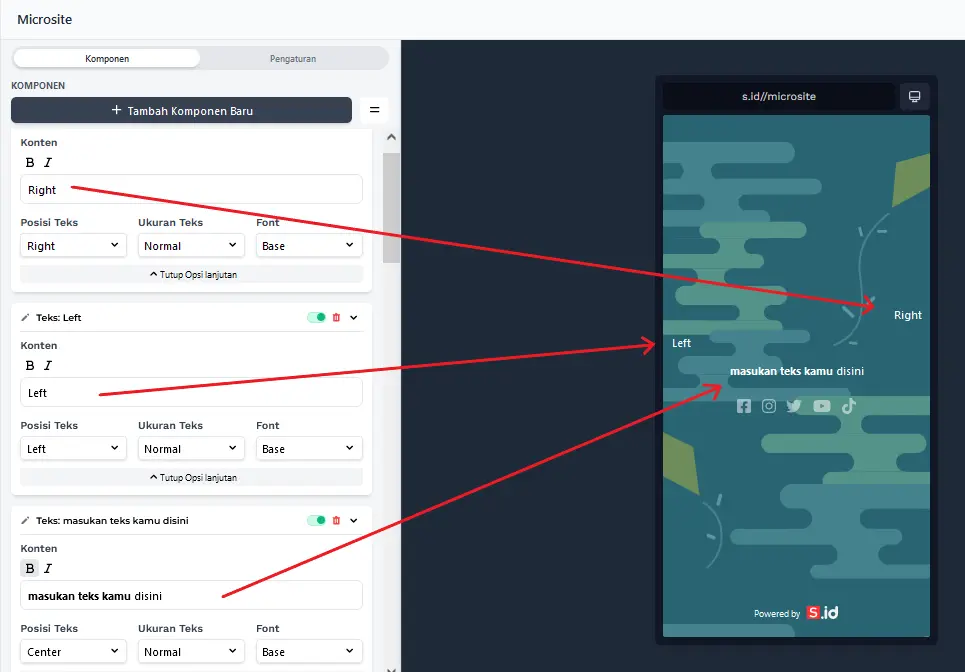This screenshot has width=965, height=672.
Task: Switch to the Pengaturan tab
Action: click(293, 59)
